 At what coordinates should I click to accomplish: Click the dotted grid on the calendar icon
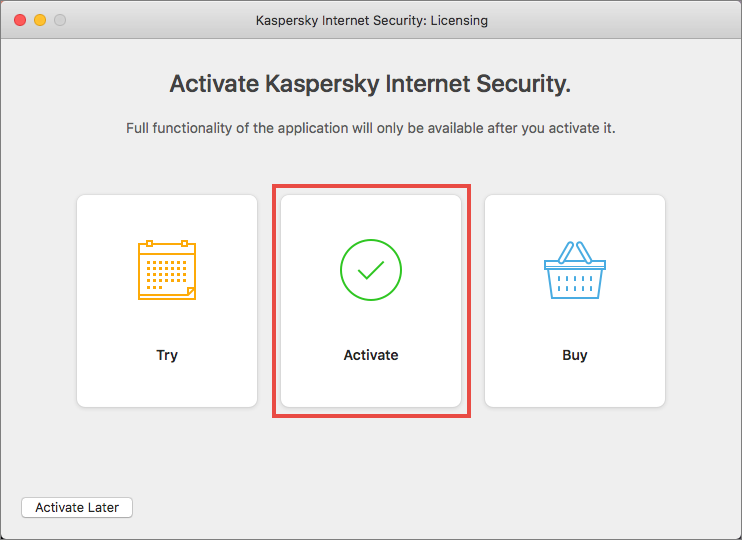pos(167,274)
